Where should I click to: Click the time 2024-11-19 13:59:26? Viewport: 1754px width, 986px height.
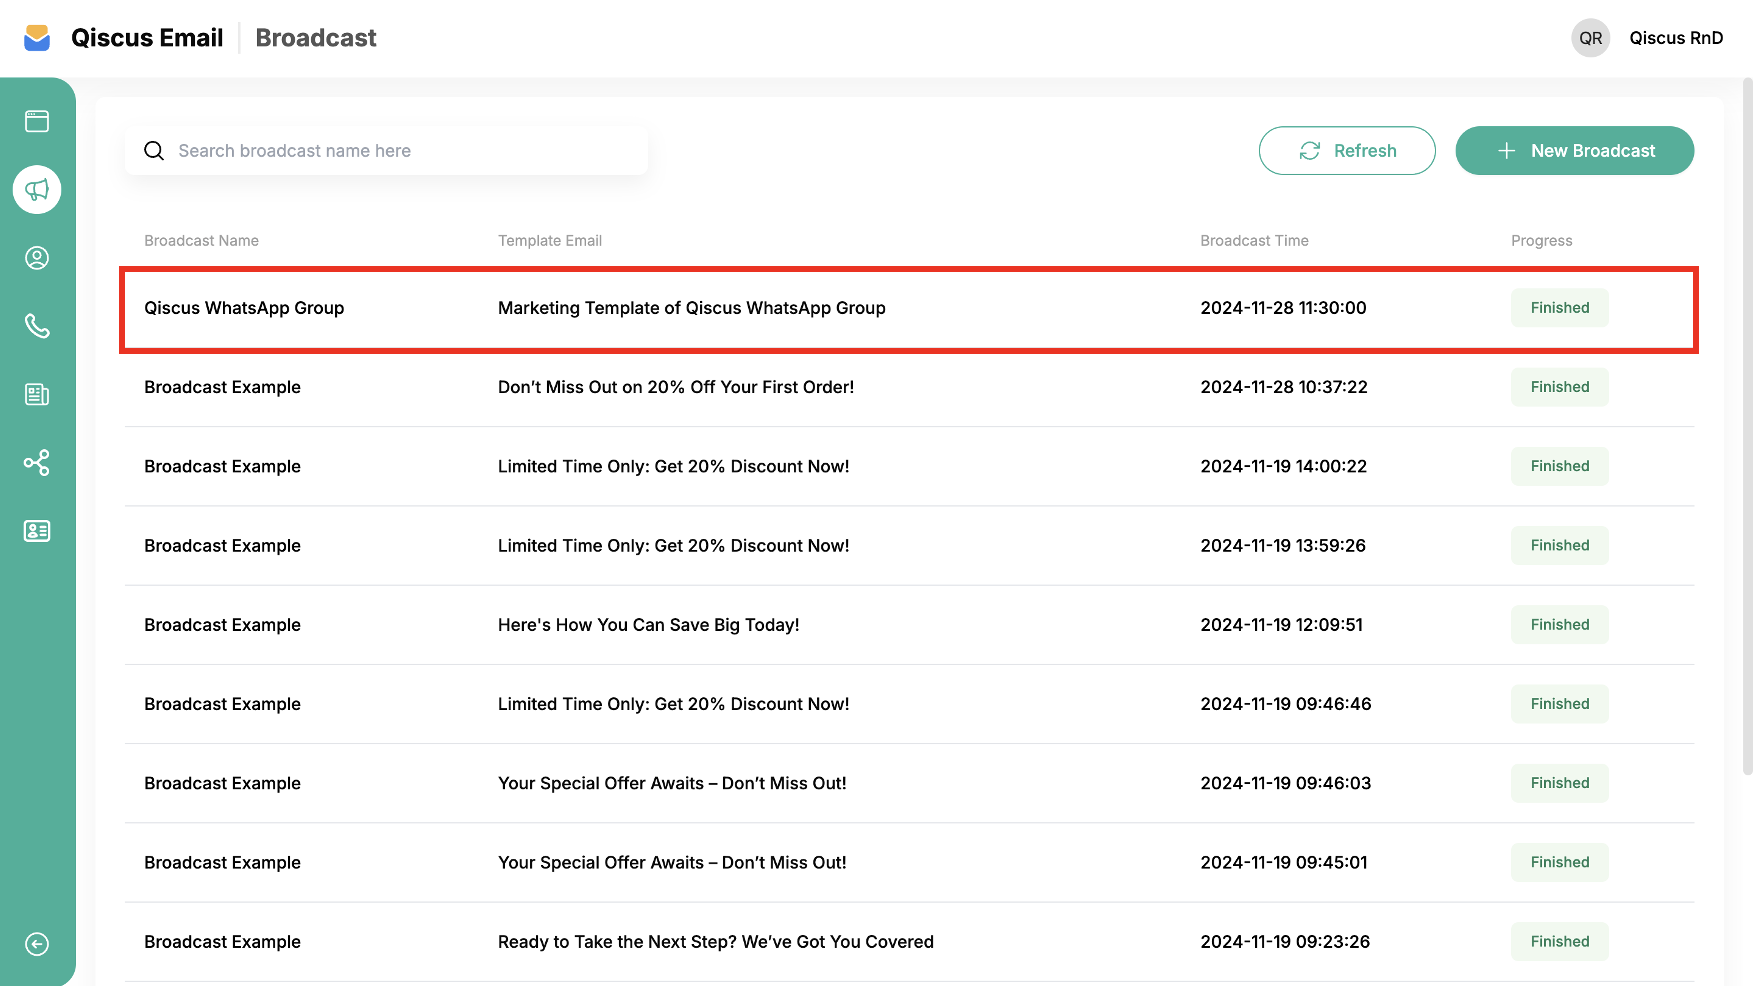tap(1283, 545)
